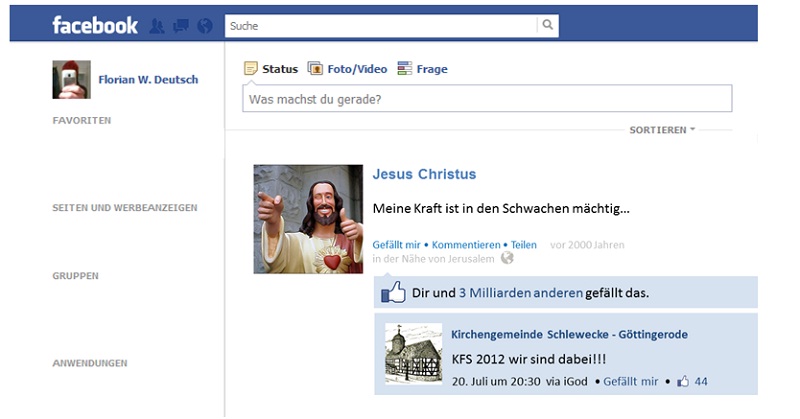Image resolution: width=800 pixels, height=419 pixels.
Task: Click the Kommentieren link
Action: pyautogui.click(x=466, y=245)
